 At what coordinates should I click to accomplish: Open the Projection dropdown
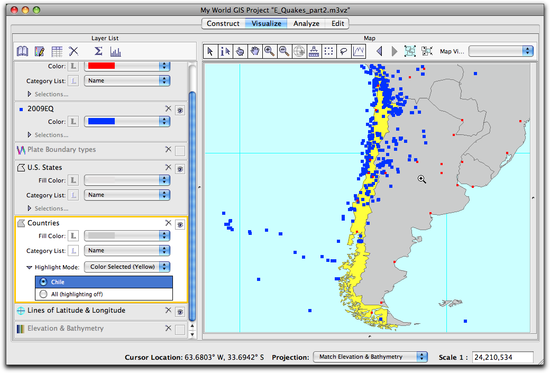tap(370, 357)
